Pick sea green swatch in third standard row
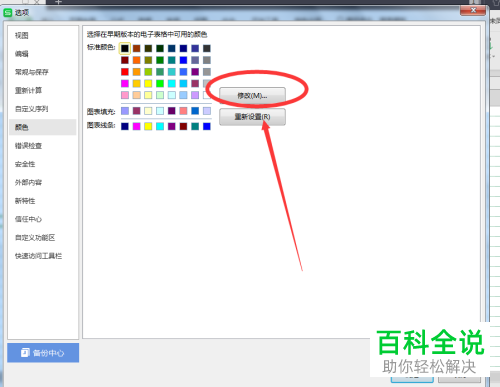Image resolution: width=500 pixels, height=387 pixels. [160, 72]
